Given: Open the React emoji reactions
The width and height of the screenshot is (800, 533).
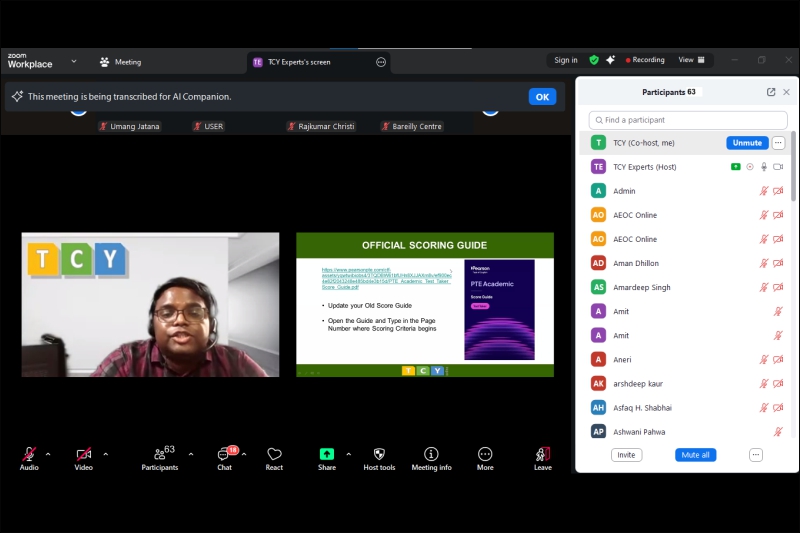Looking at the screenshot, I should [x=274, y=455].
